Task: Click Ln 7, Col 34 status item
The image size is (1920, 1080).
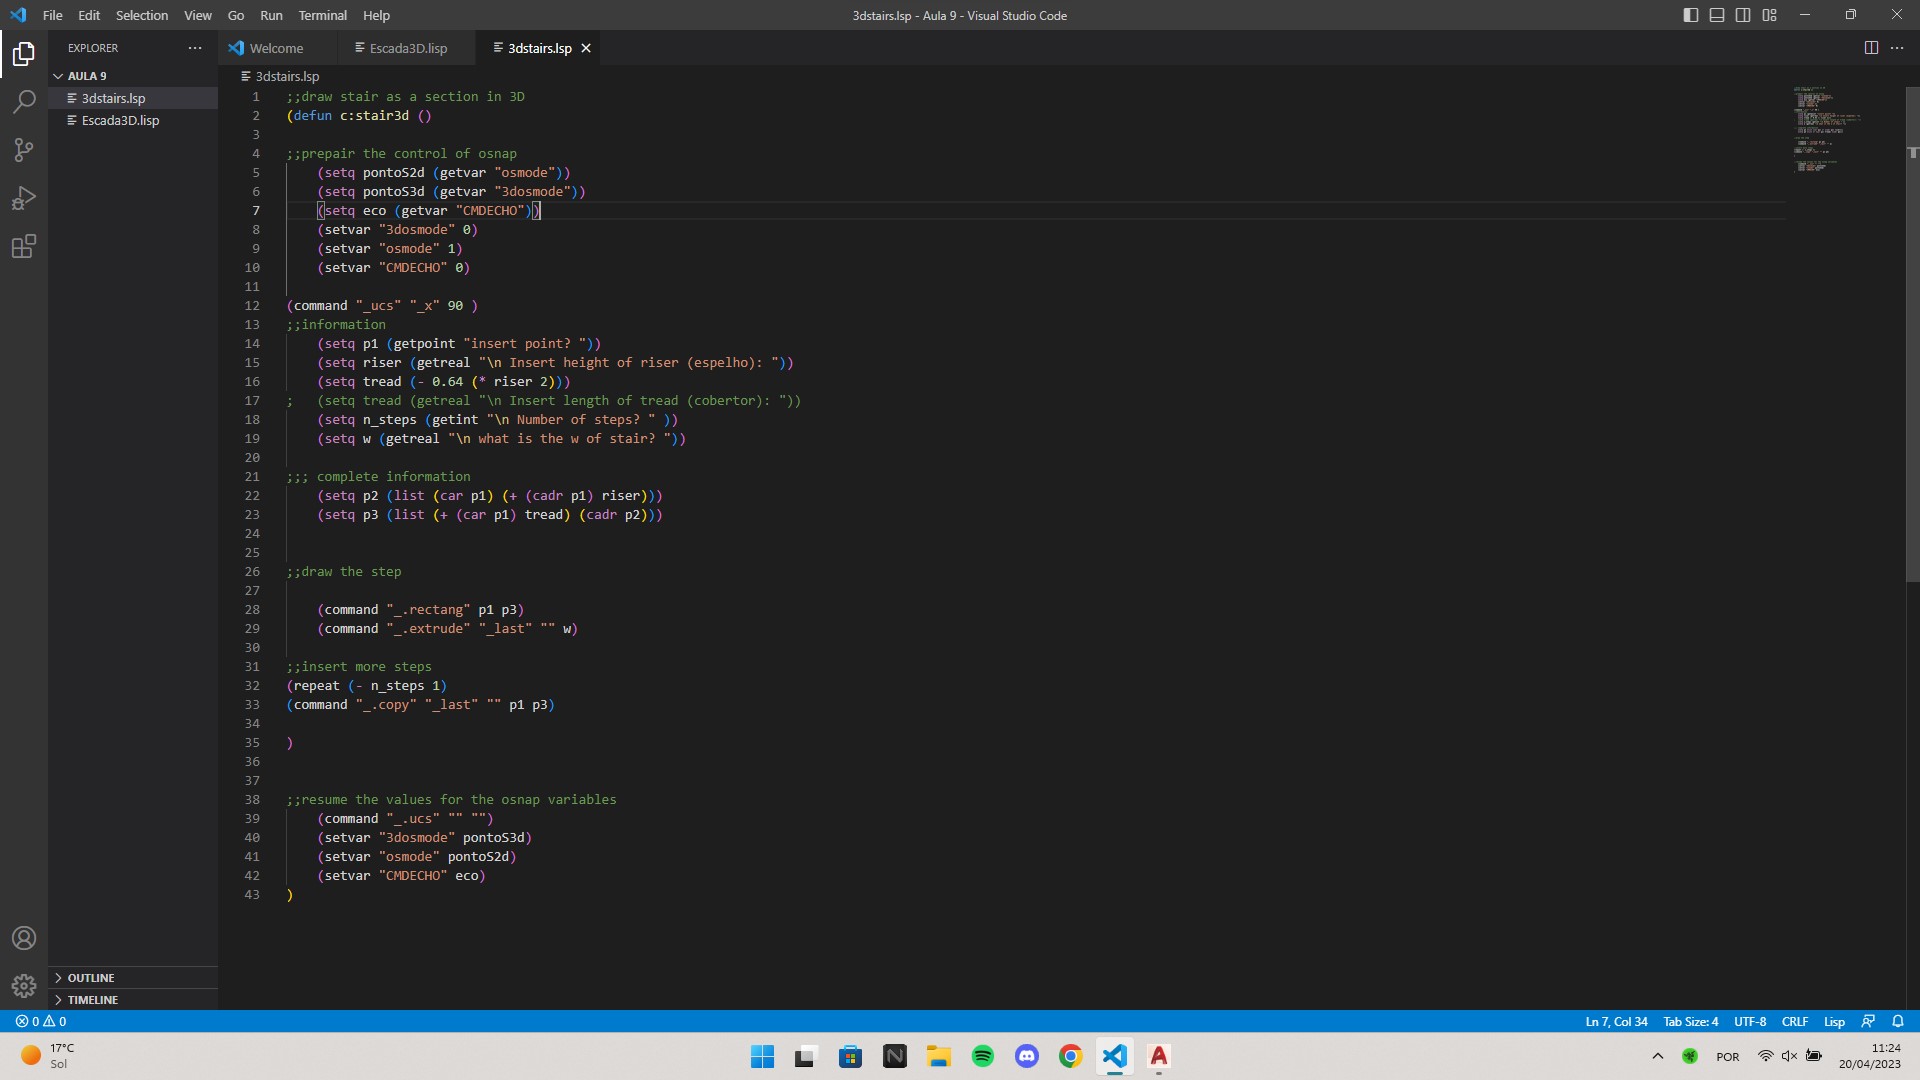Action: click(1616, 1021)
